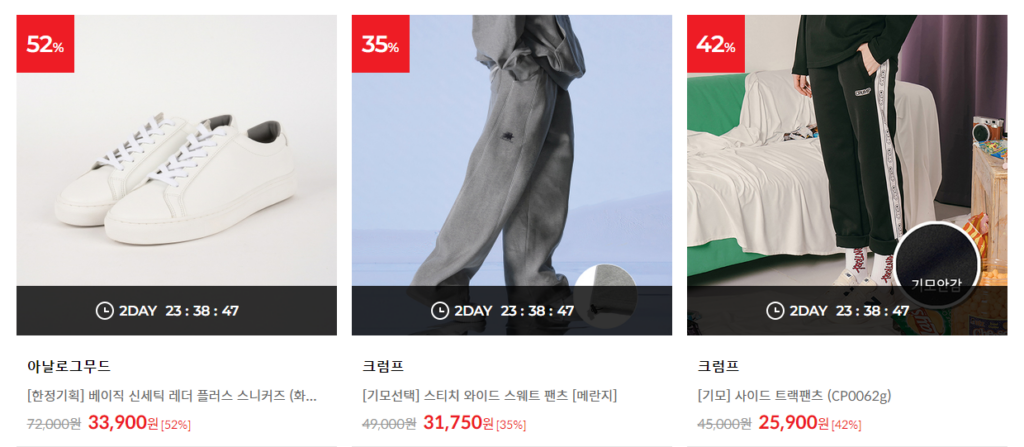Screen dimensions: 1024x447
Task: Click clock icon on track pants timer
Action: tap(775, 310)
